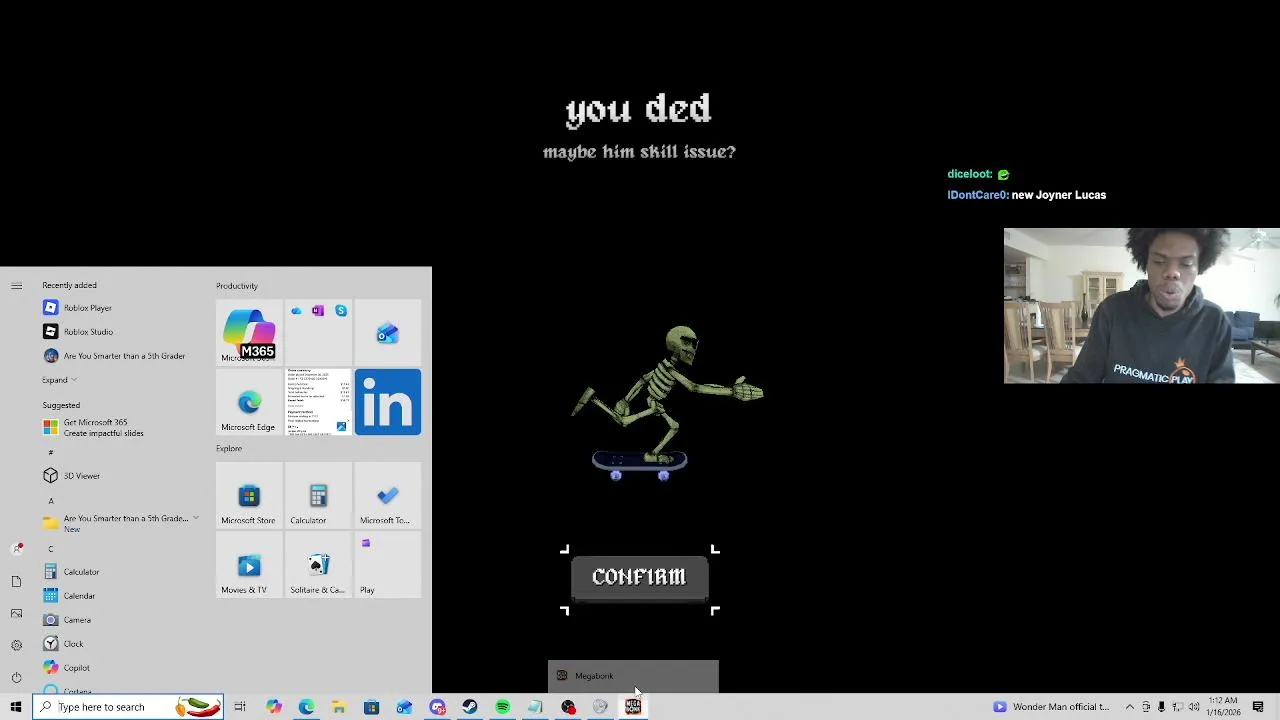1280x720 pixels.
Task: Open Microsoft Store from the taskbar
Action: click(371, 707)
